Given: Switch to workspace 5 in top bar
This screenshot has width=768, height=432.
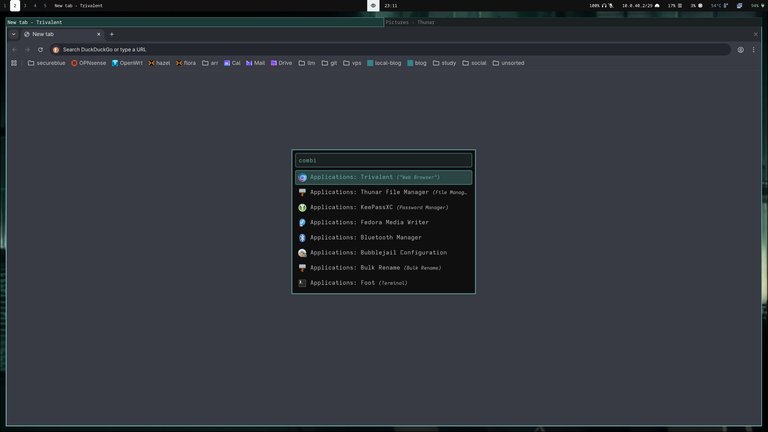Looking at the screenshot, I should (45, 6).
